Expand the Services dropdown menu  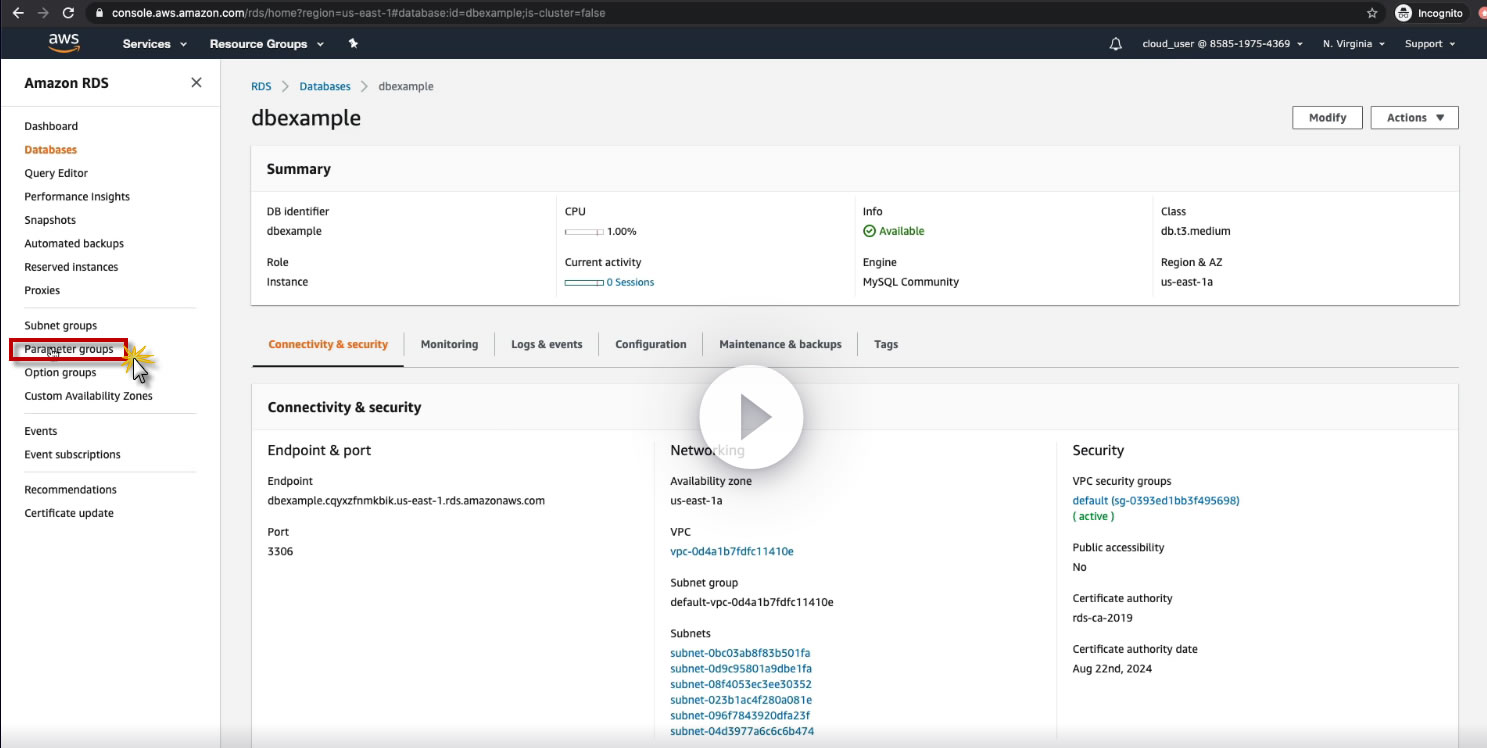point(154,44)
